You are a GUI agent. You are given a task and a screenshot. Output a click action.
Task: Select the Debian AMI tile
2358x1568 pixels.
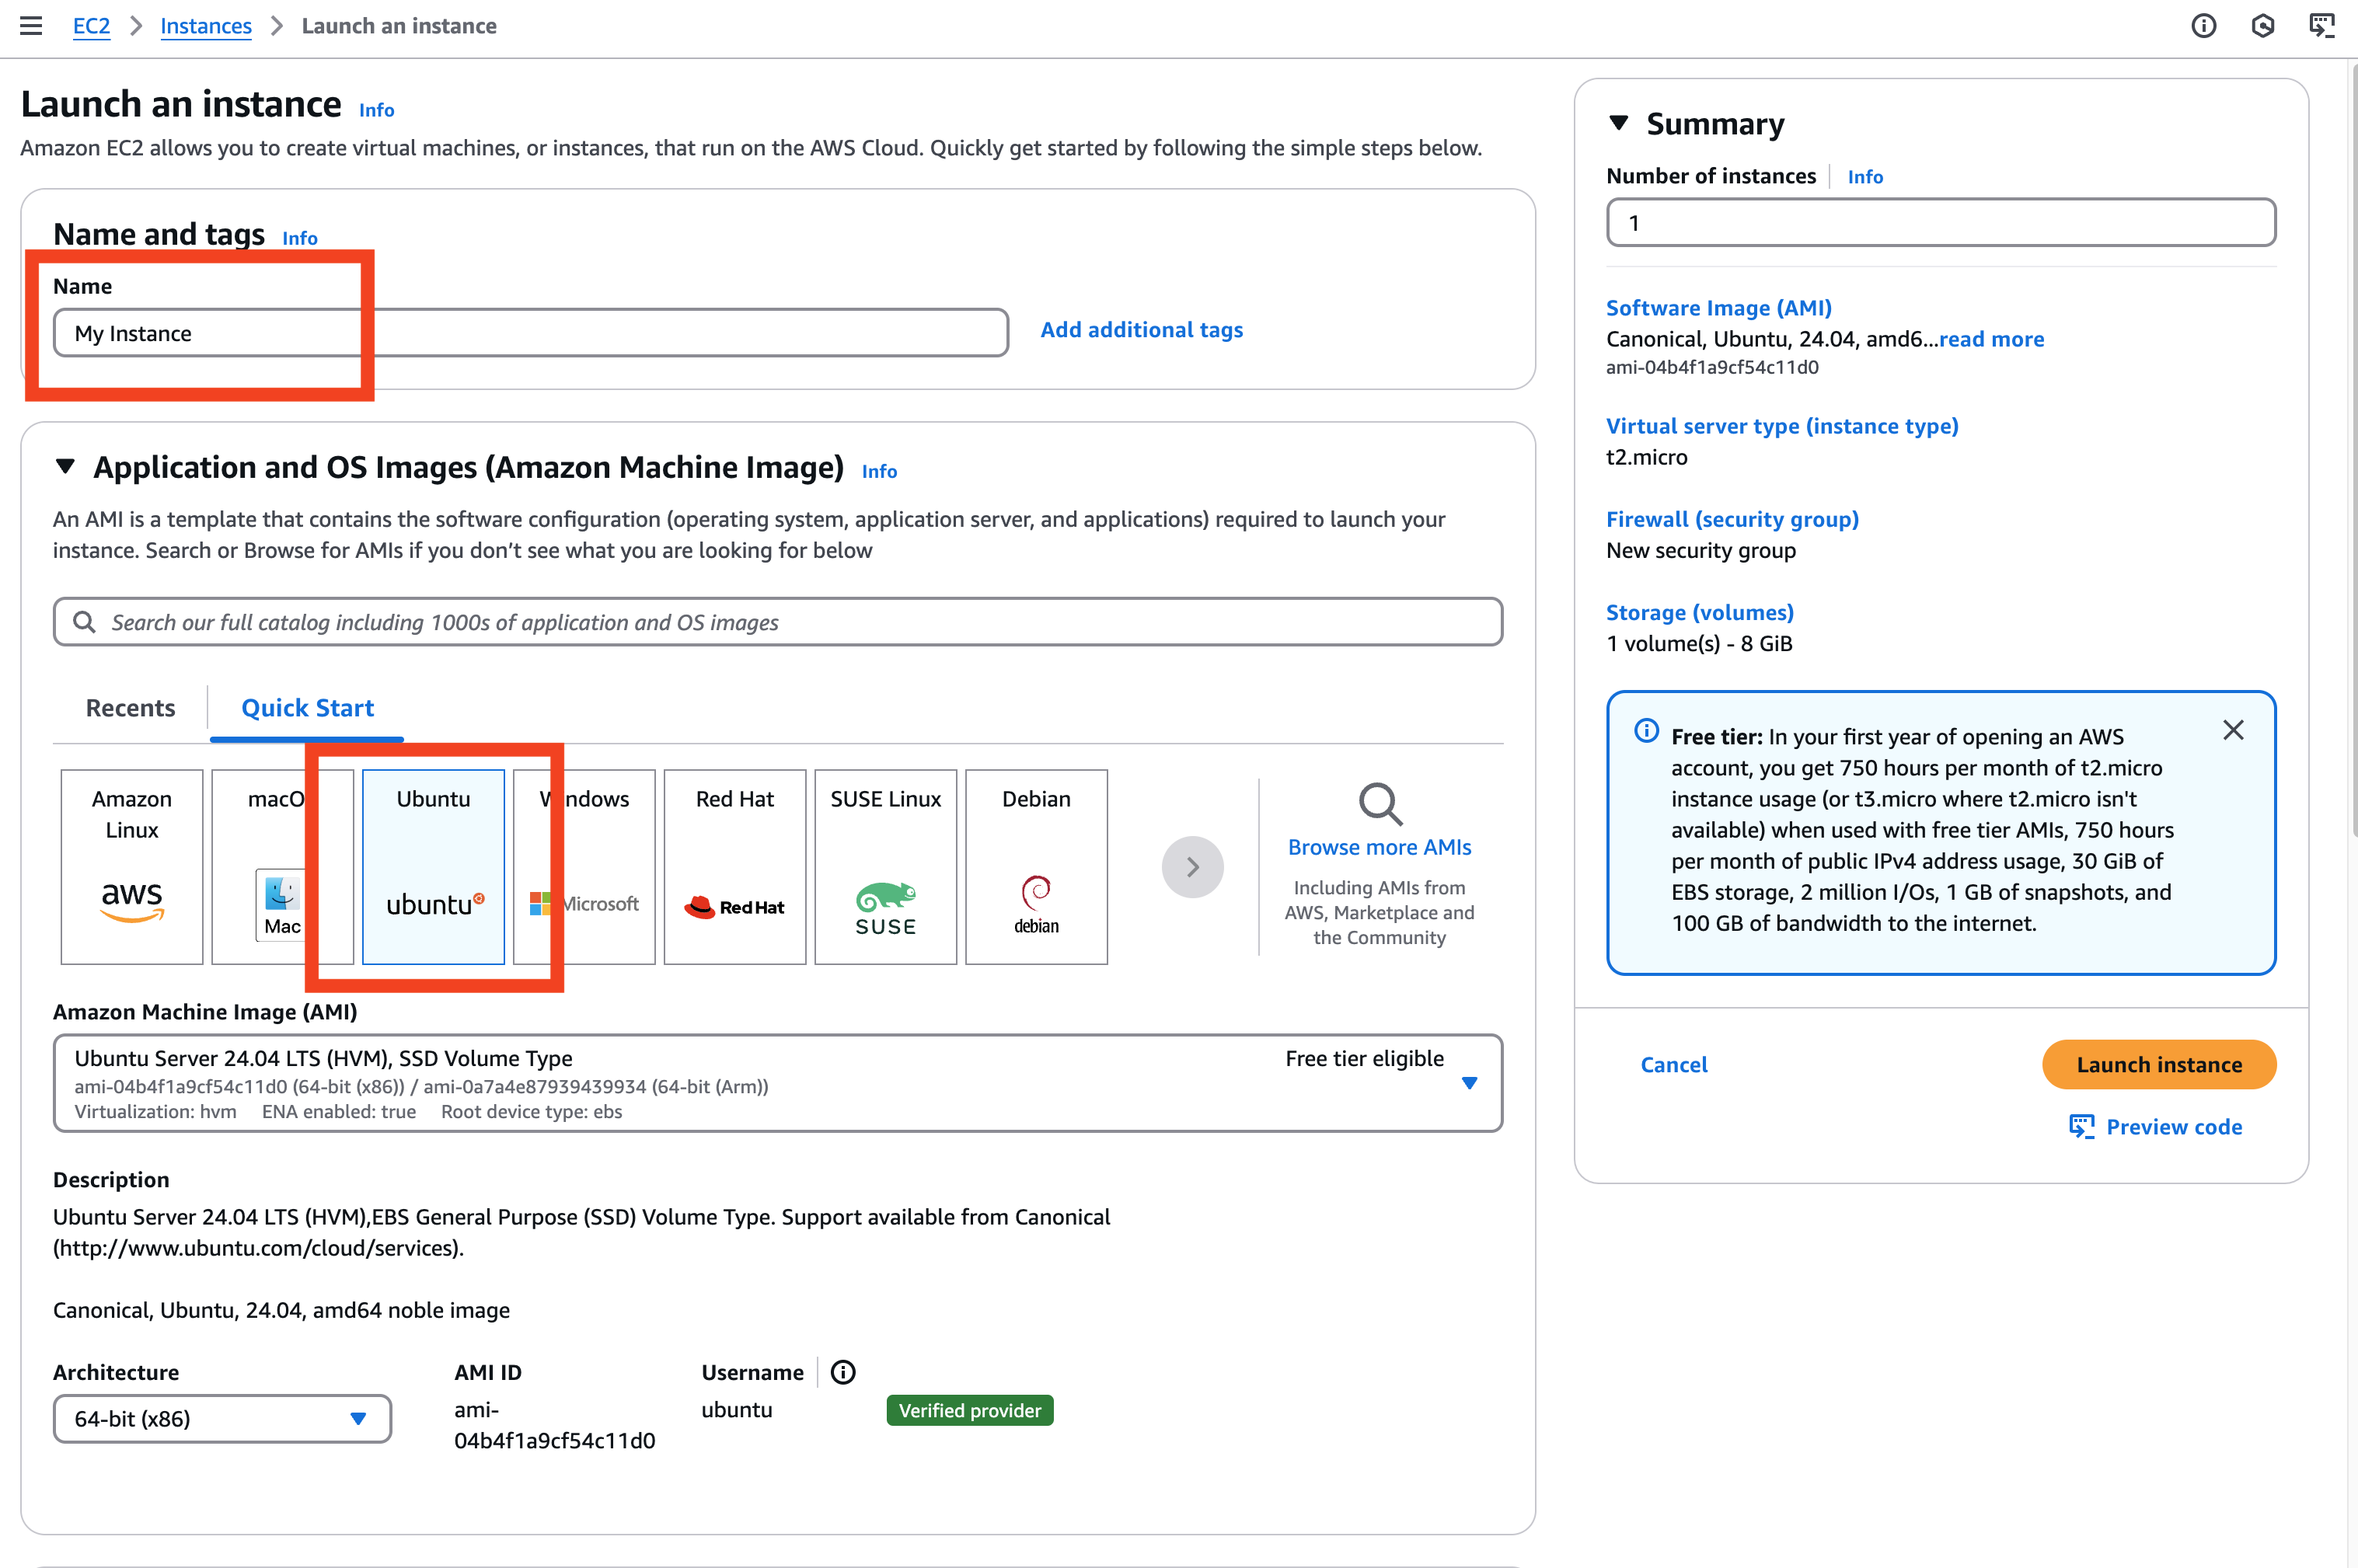tap(1037, 866)
